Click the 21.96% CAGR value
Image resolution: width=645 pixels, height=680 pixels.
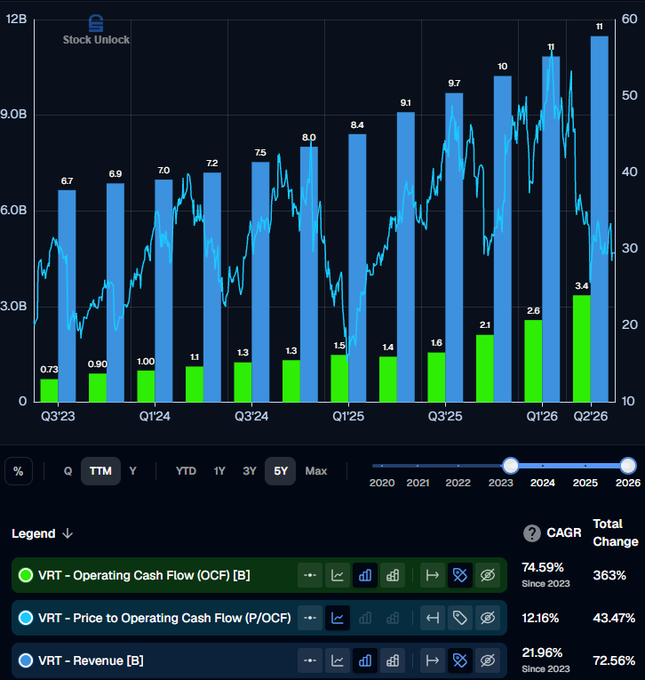click(542, 653)
